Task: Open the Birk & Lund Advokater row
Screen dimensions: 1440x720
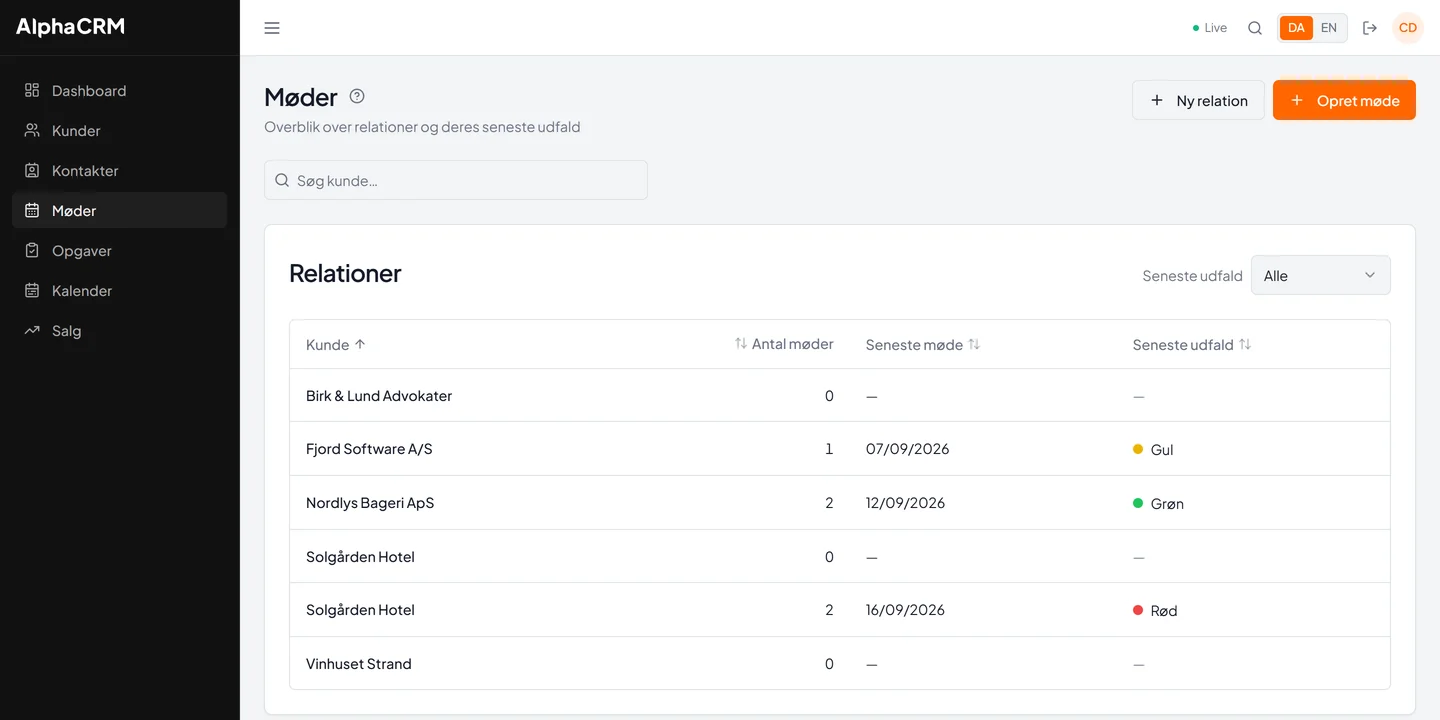Action: coord(840,396)
